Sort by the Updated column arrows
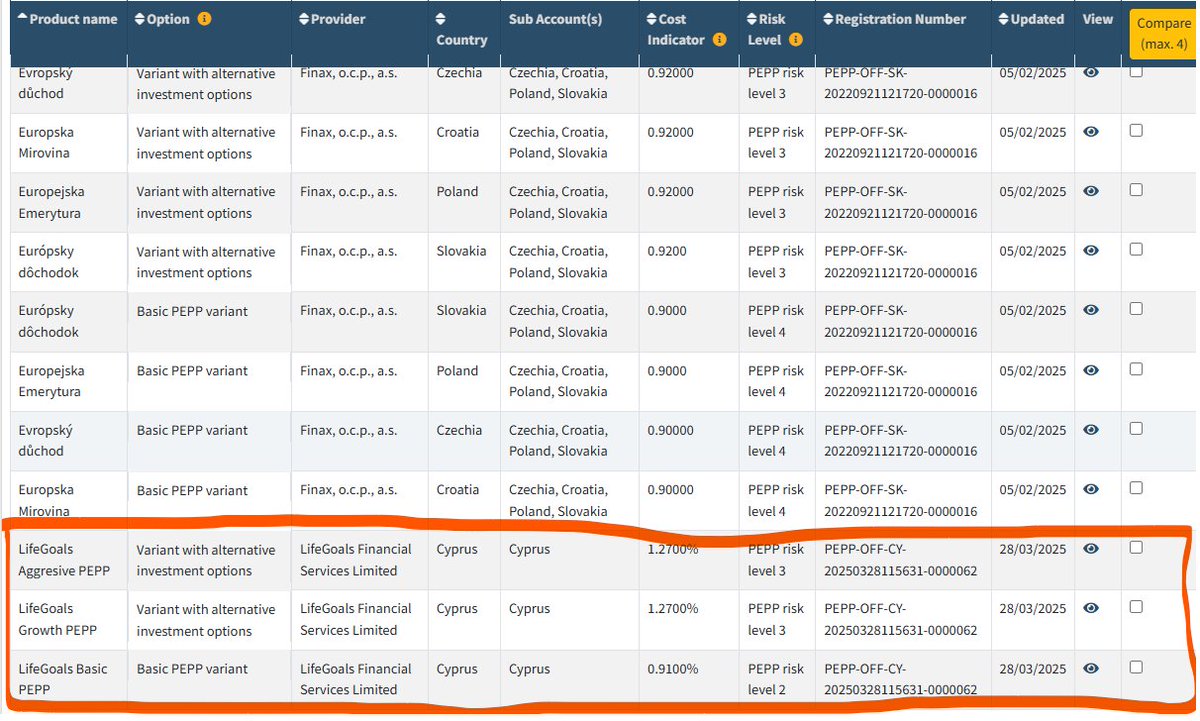Screen dimensions: 1200x721 click(x=1004, y=19)
